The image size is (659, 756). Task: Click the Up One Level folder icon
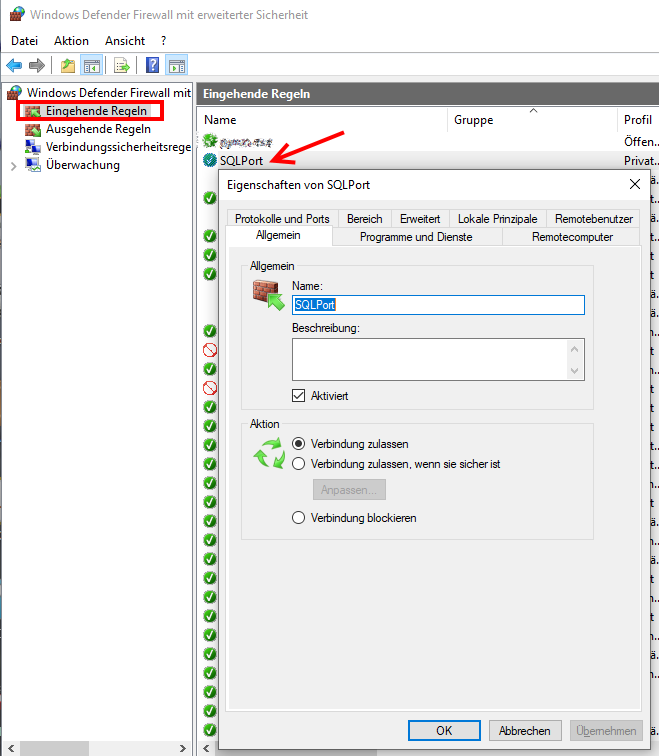[67, 66]
